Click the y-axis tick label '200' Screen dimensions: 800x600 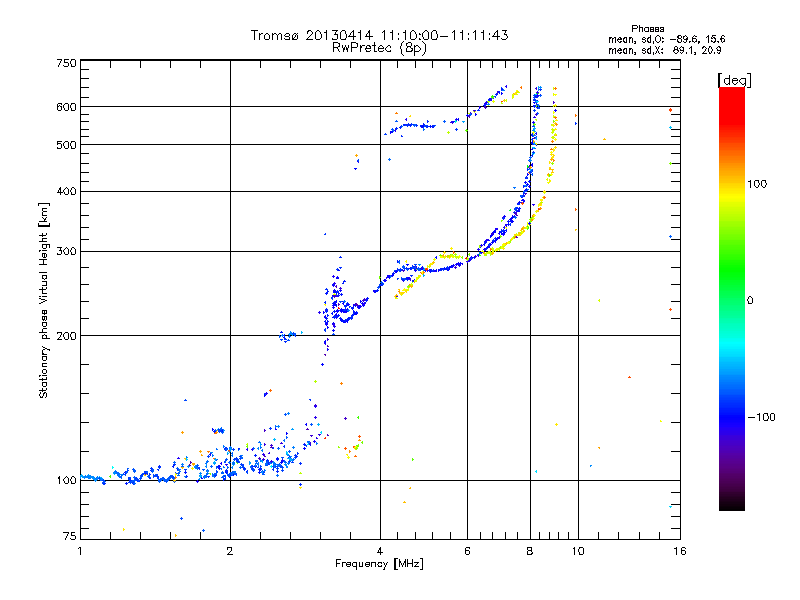[x=66, y=336]
